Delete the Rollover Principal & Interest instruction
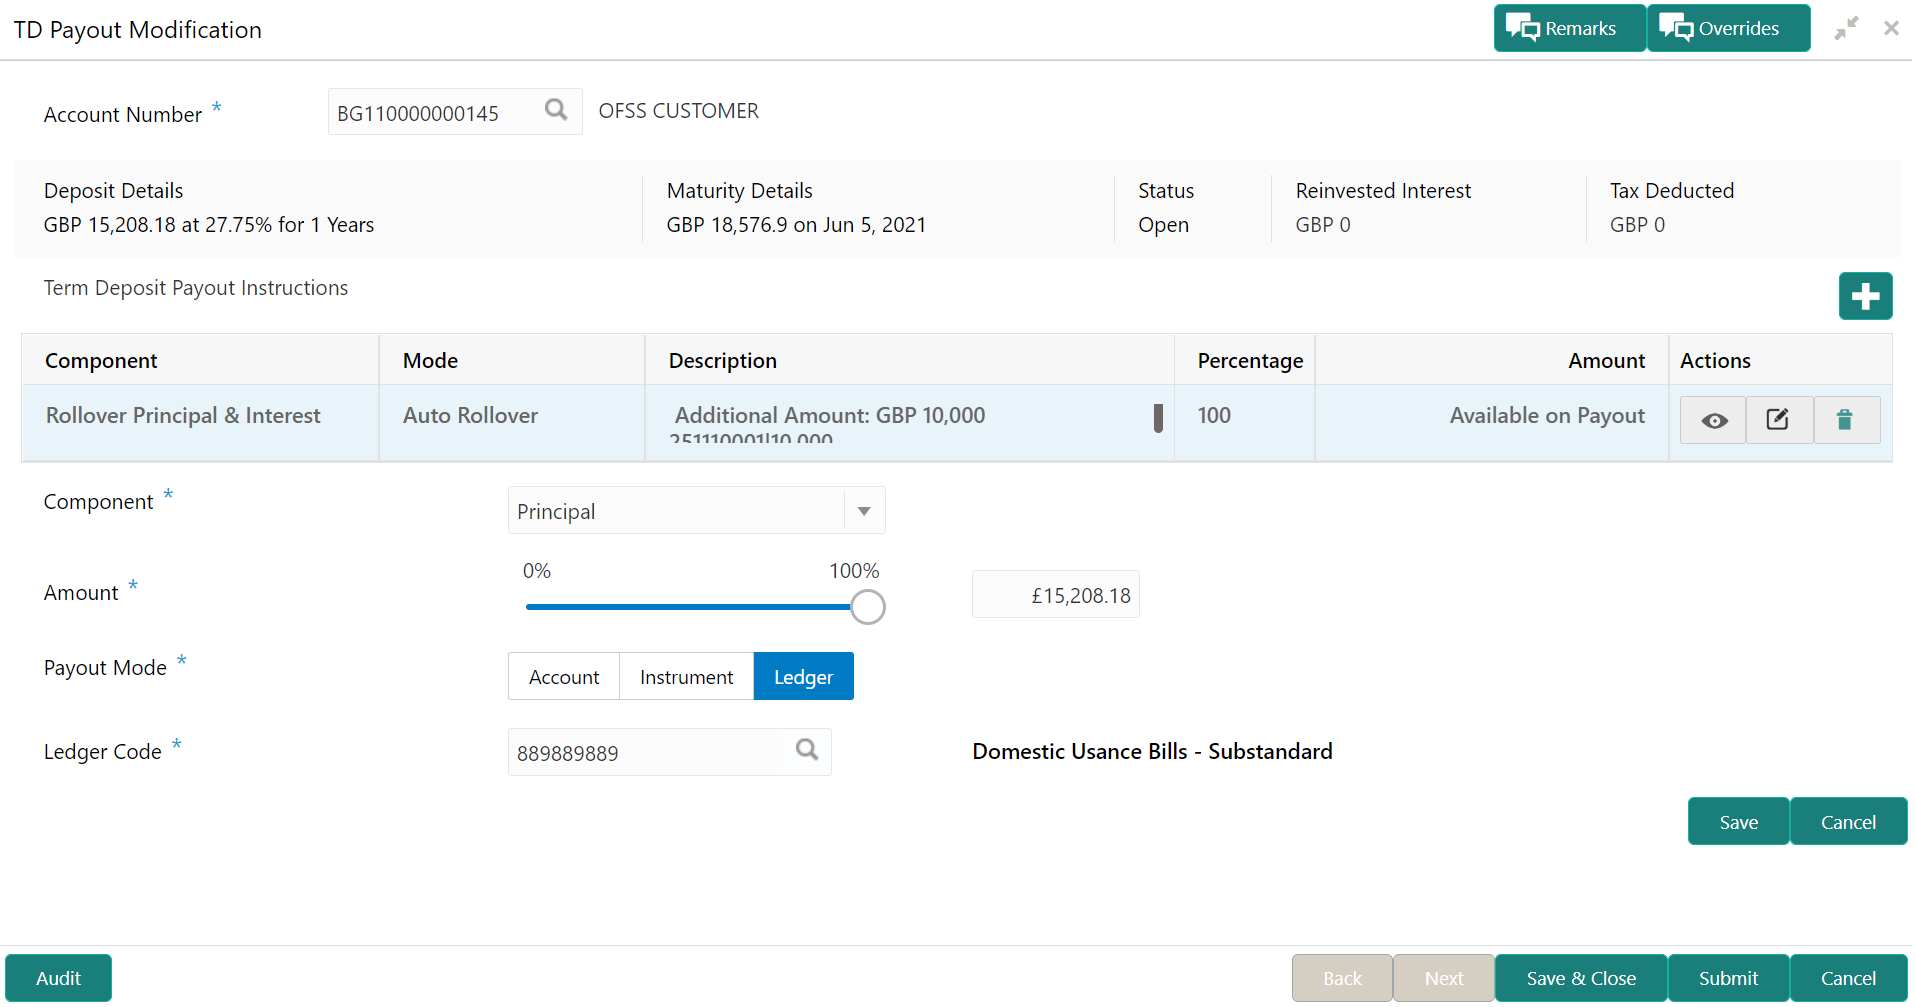The width and height of the screenshot is (1916, 1007). (1846, 420)
